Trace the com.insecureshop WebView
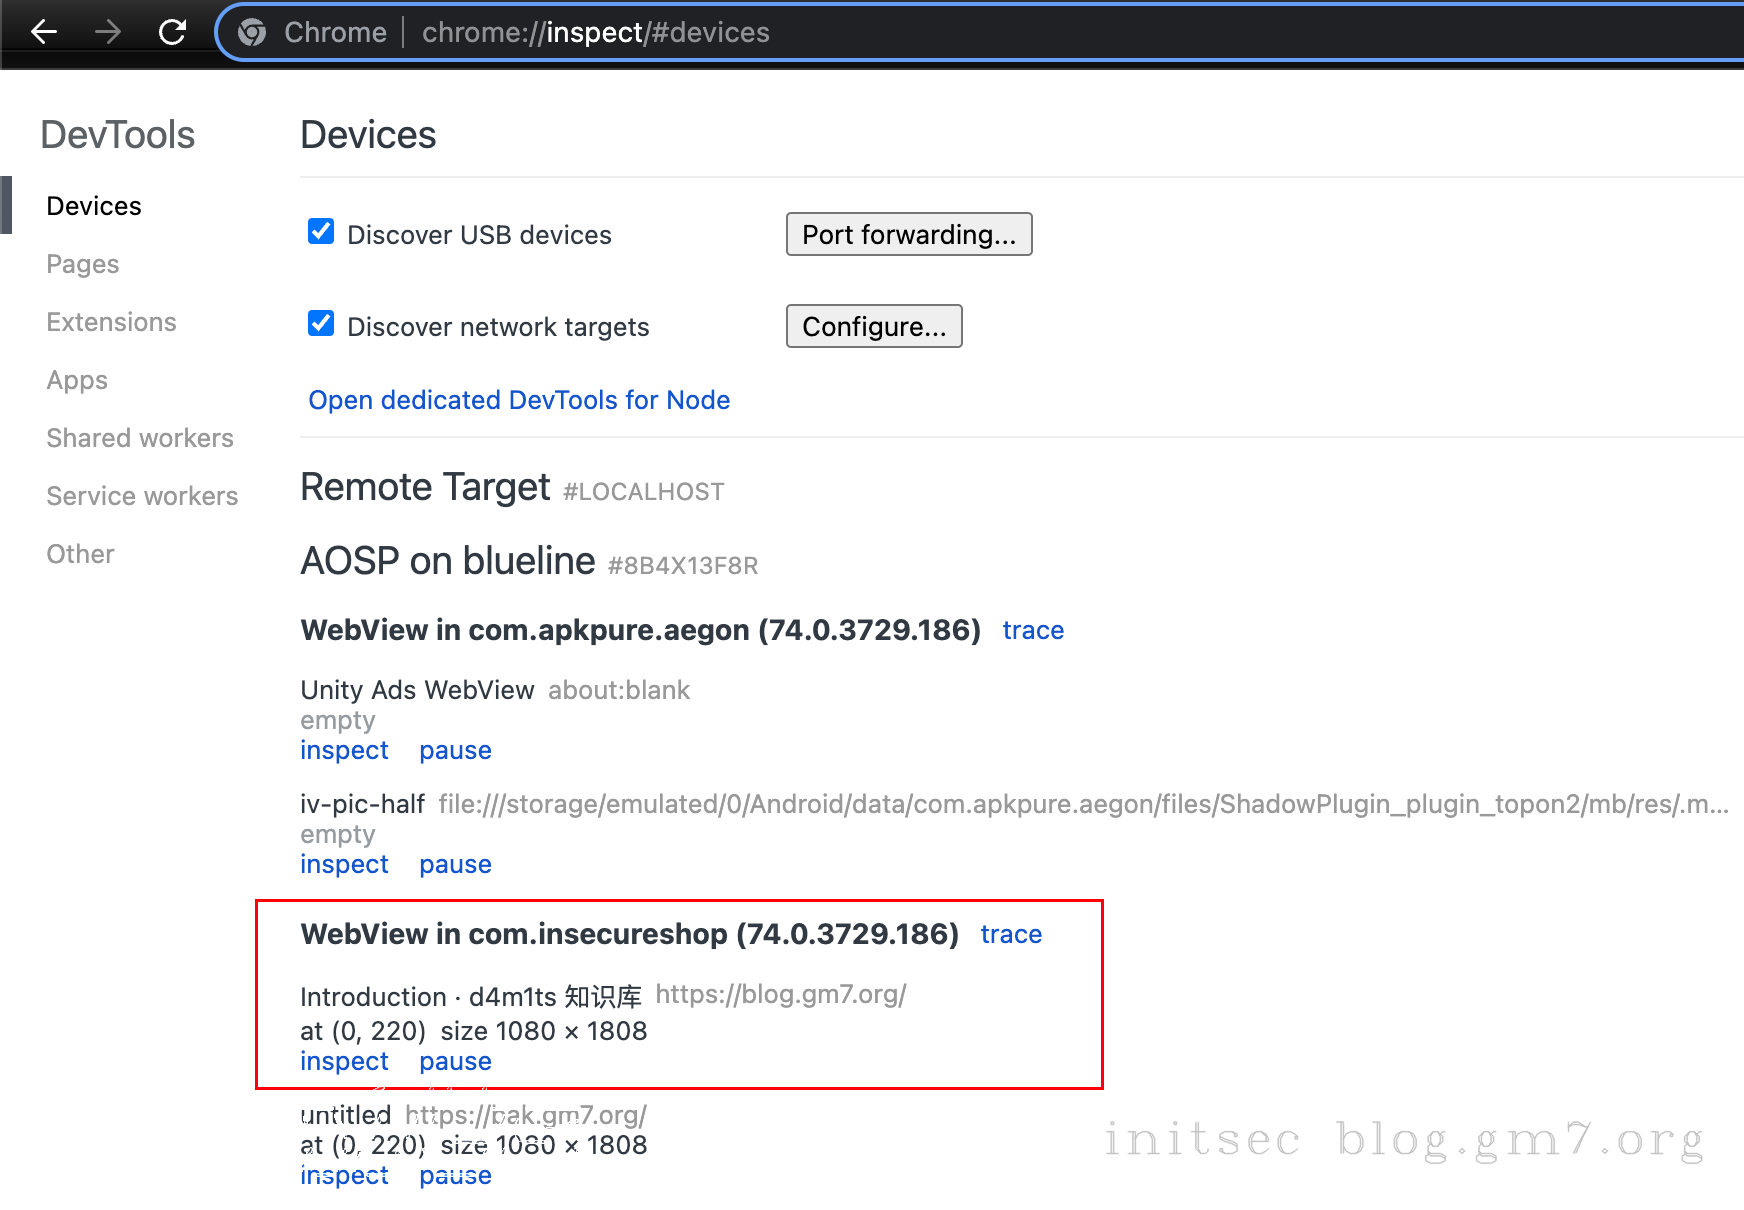The height and width of the screenshot is (1210, 1744). coord(1010,934)
